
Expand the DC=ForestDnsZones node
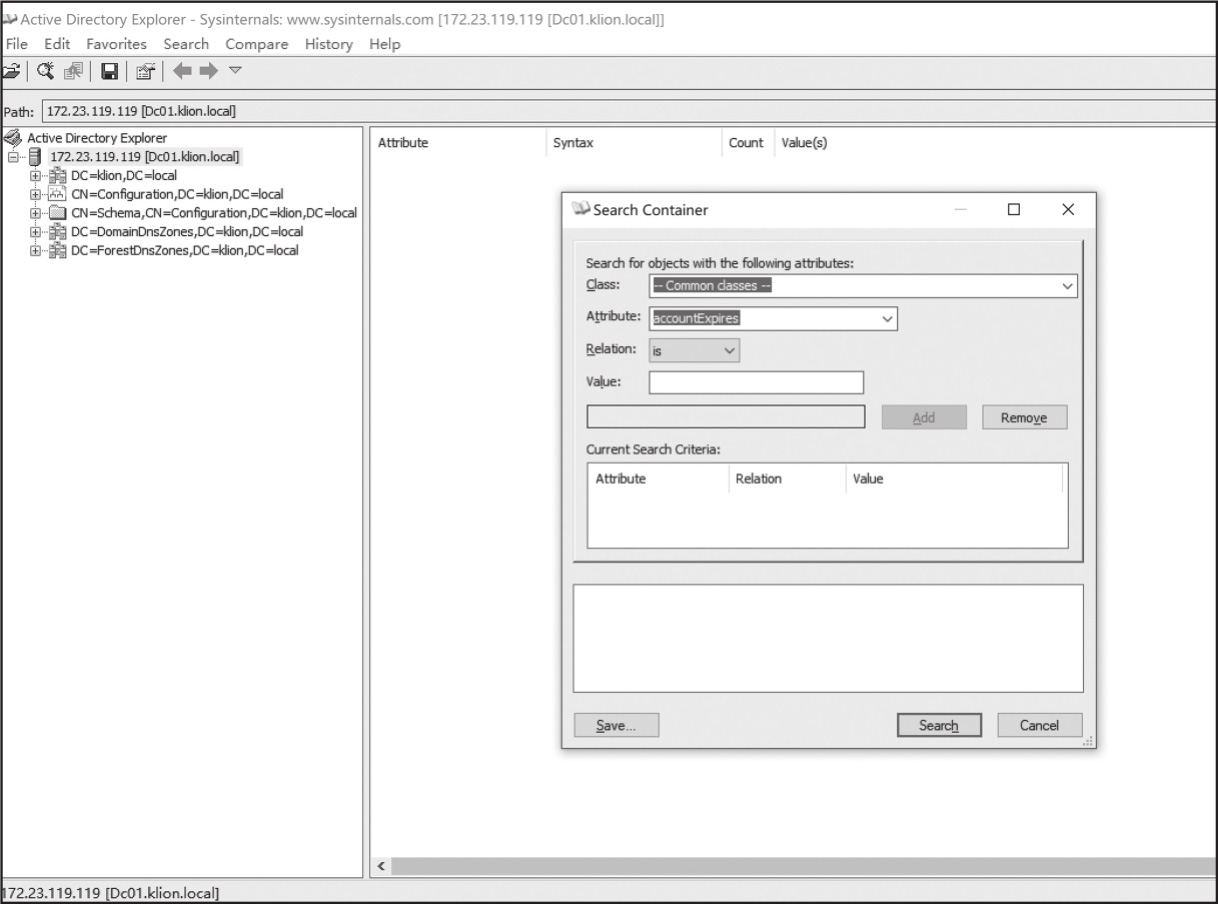click(x=36, y=250)
